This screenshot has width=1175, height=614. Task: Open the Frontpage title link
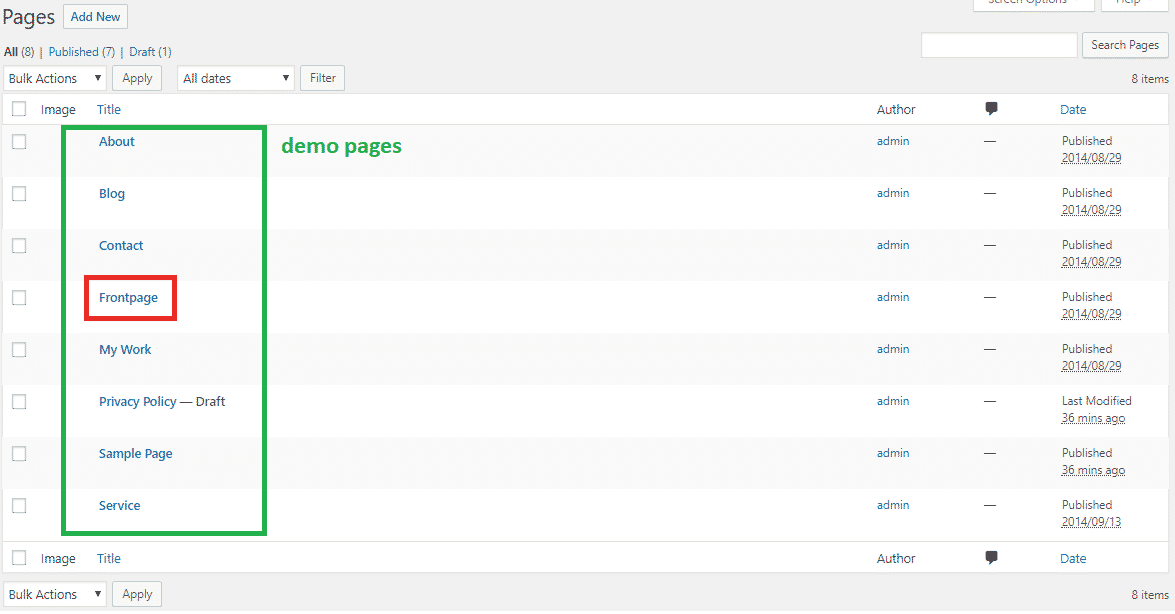click(128, 298)
